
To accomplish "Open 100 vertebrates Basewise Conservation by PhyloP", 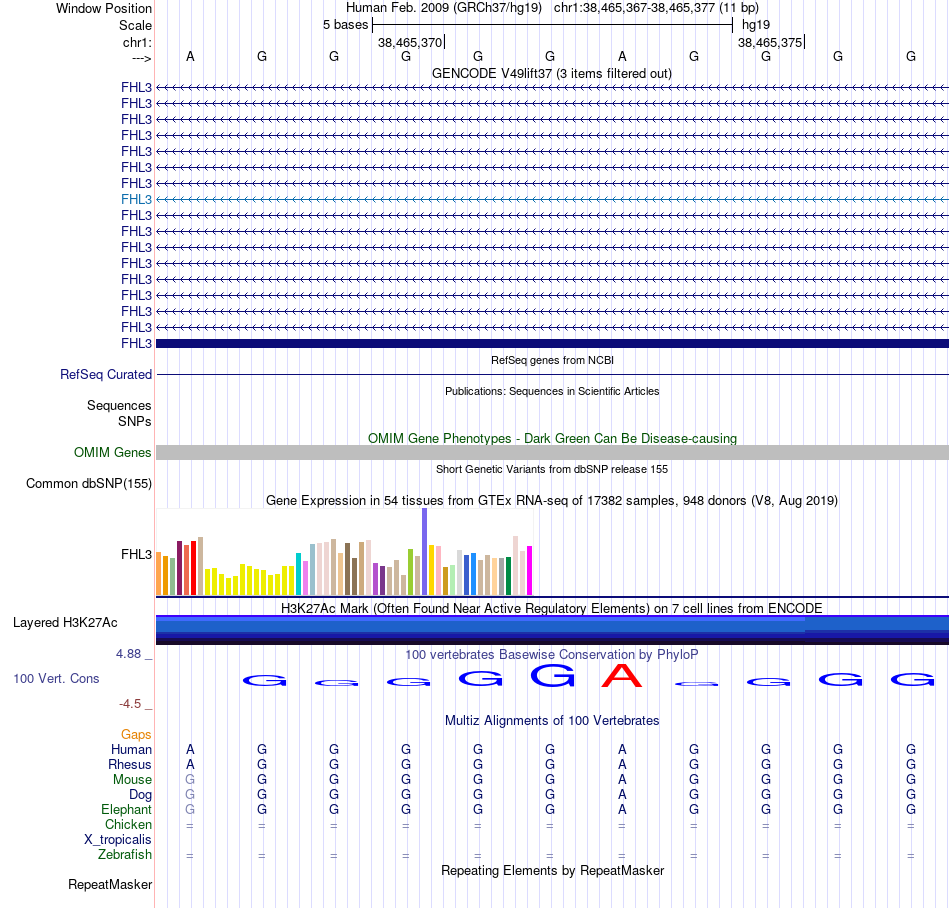I will (x=552, y=654).
